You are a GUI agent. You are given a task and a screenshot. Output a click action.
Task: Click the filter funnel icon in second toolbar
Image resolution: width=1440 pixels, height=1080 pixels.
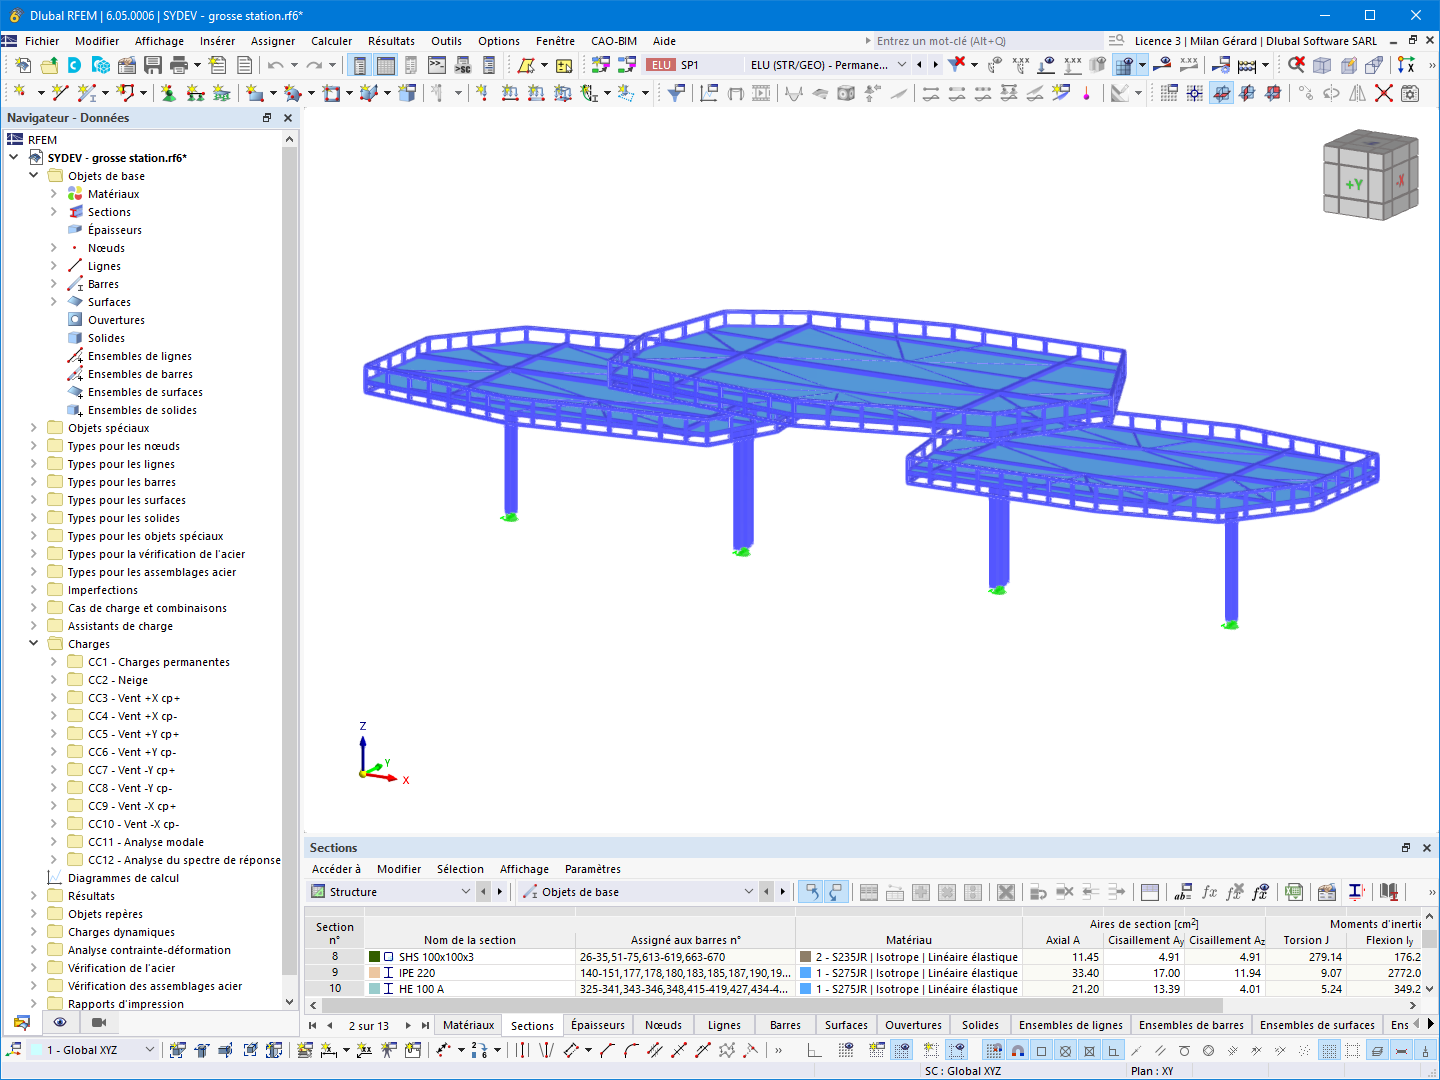(x=677, y=93)
